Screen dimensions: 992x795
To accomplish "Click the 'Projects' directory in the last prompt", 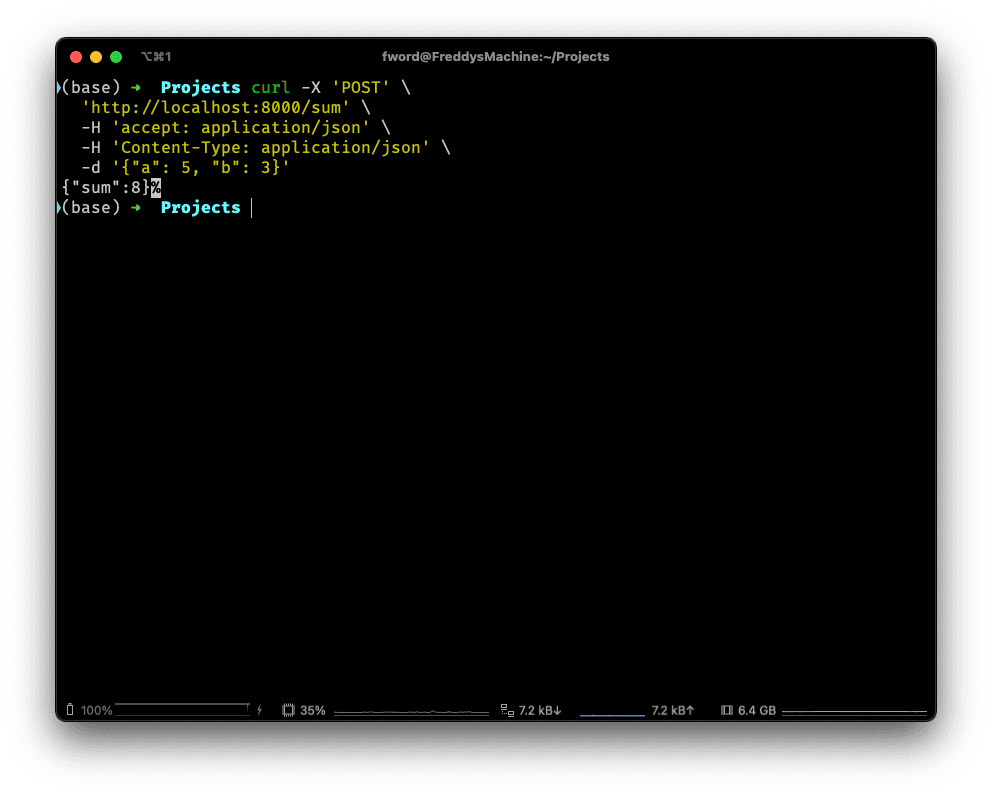I will point(201,207).
